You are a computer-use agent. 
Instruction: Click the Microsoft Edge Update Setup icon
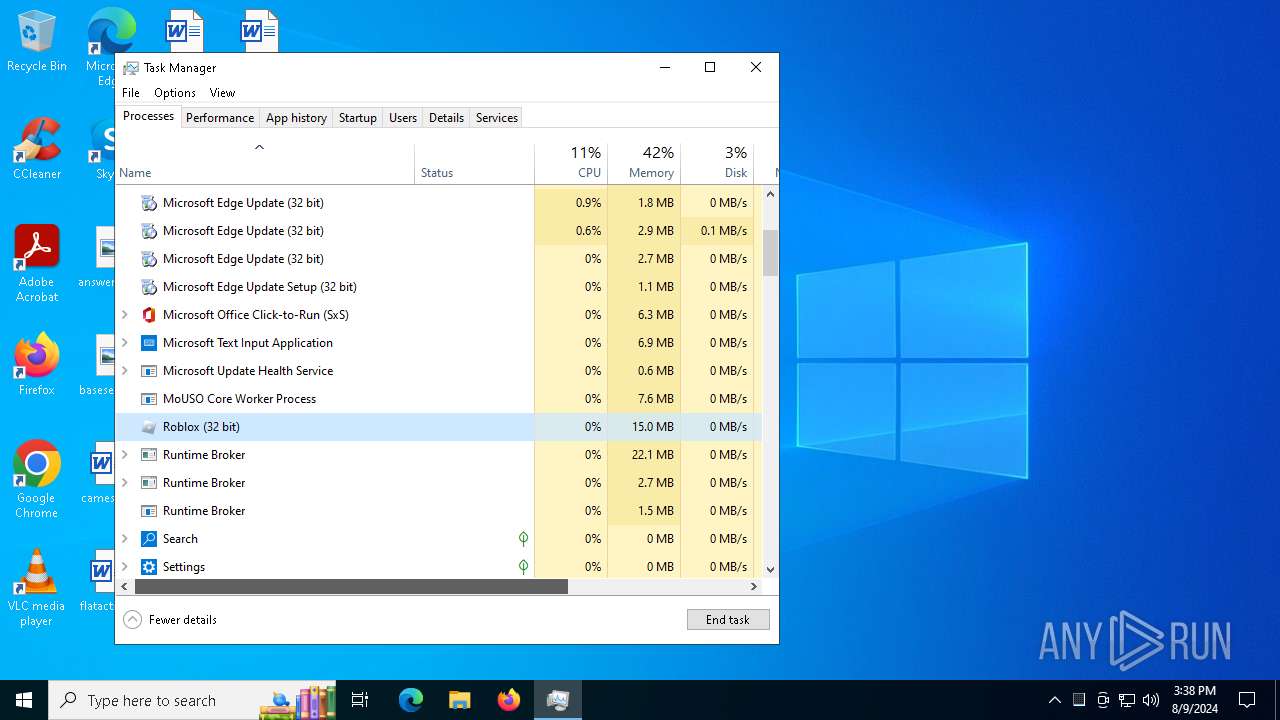click(149, 287)
